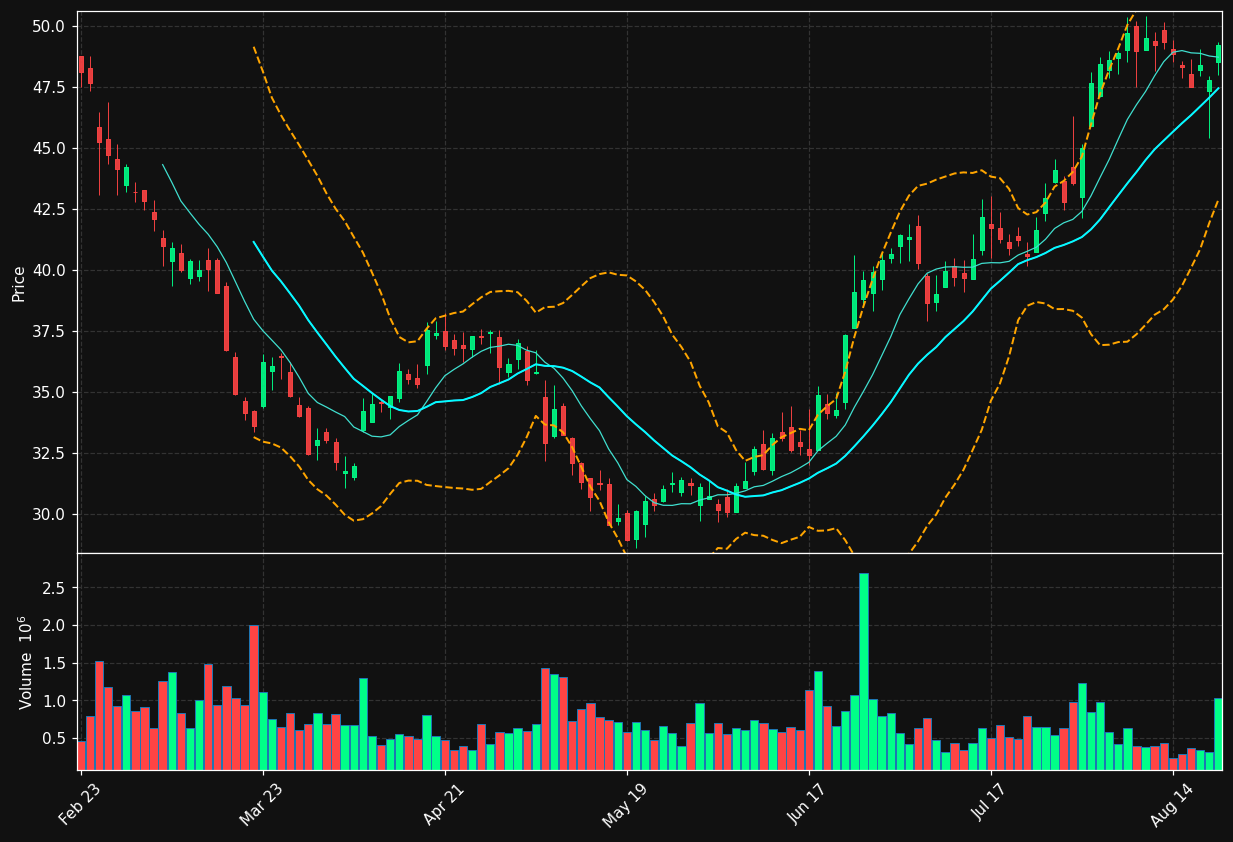Click the 1.5 volume axis label
Screen dimensions: 1233x842
coord(55,664)
